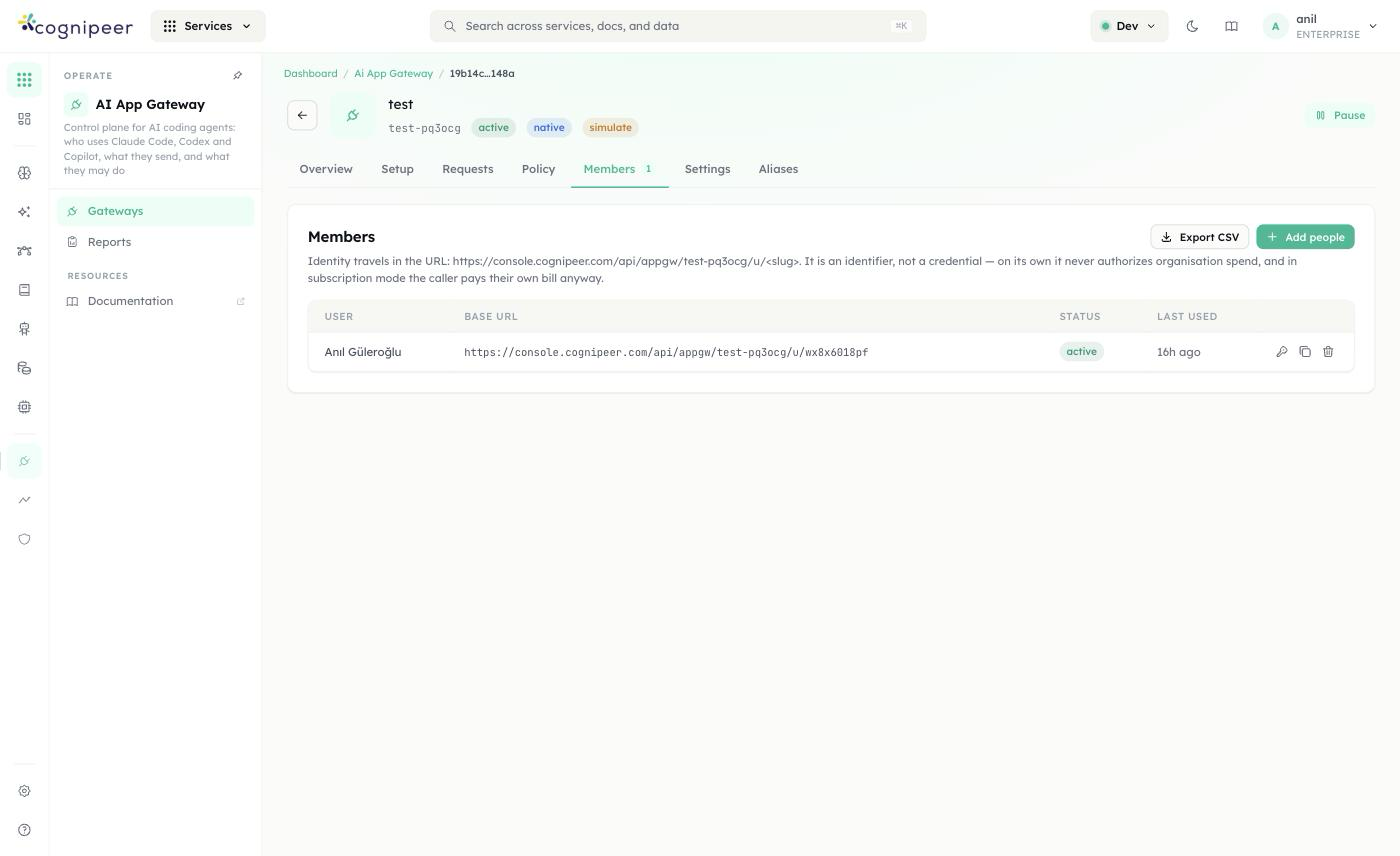Click the simulate badge under test title
Screen dimensions: 1400x856
[610, 128]
